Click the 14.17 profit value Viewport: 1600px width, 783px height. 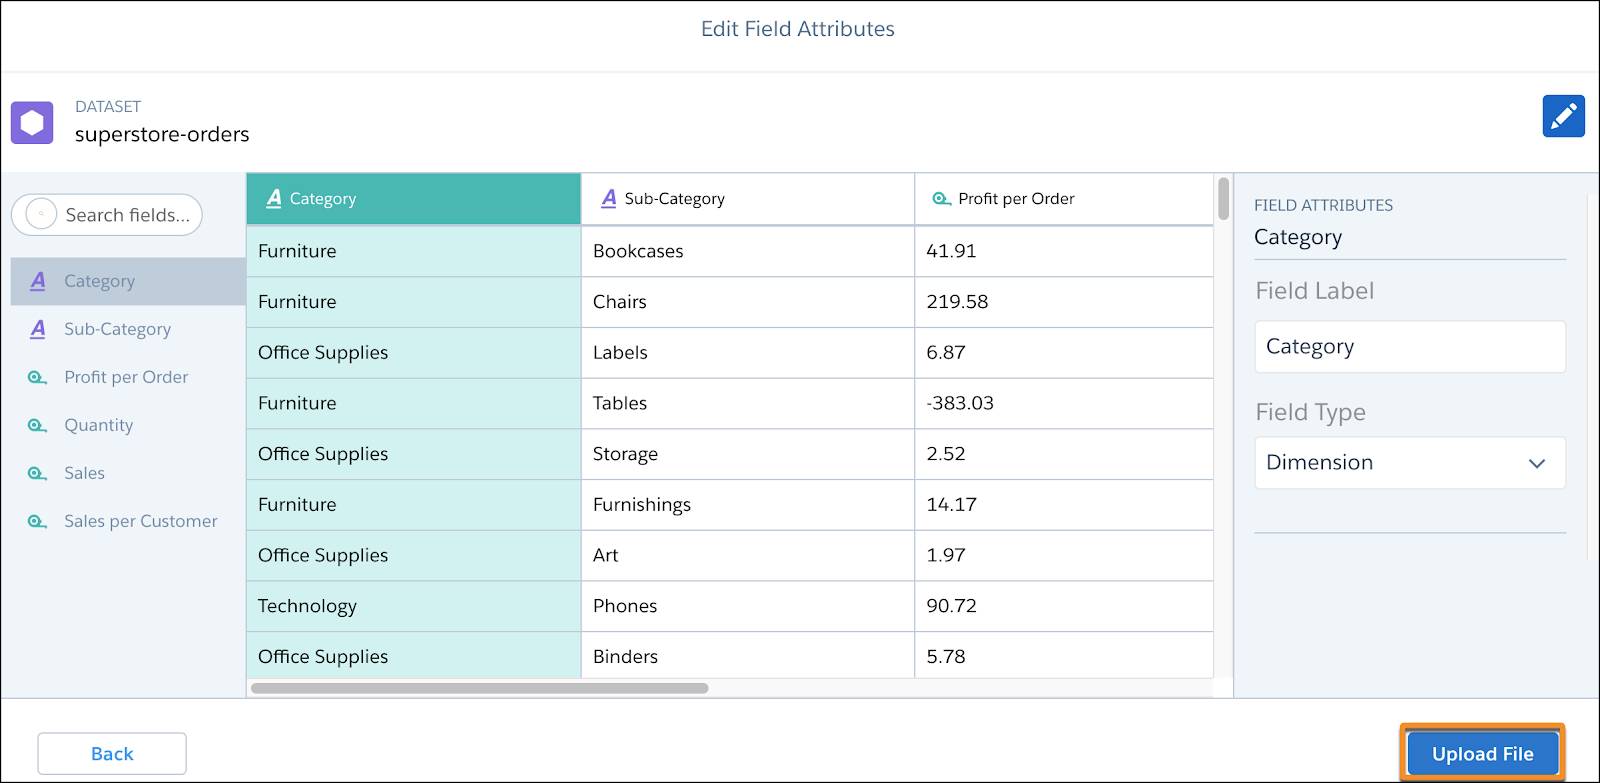[x=951, y=505]
